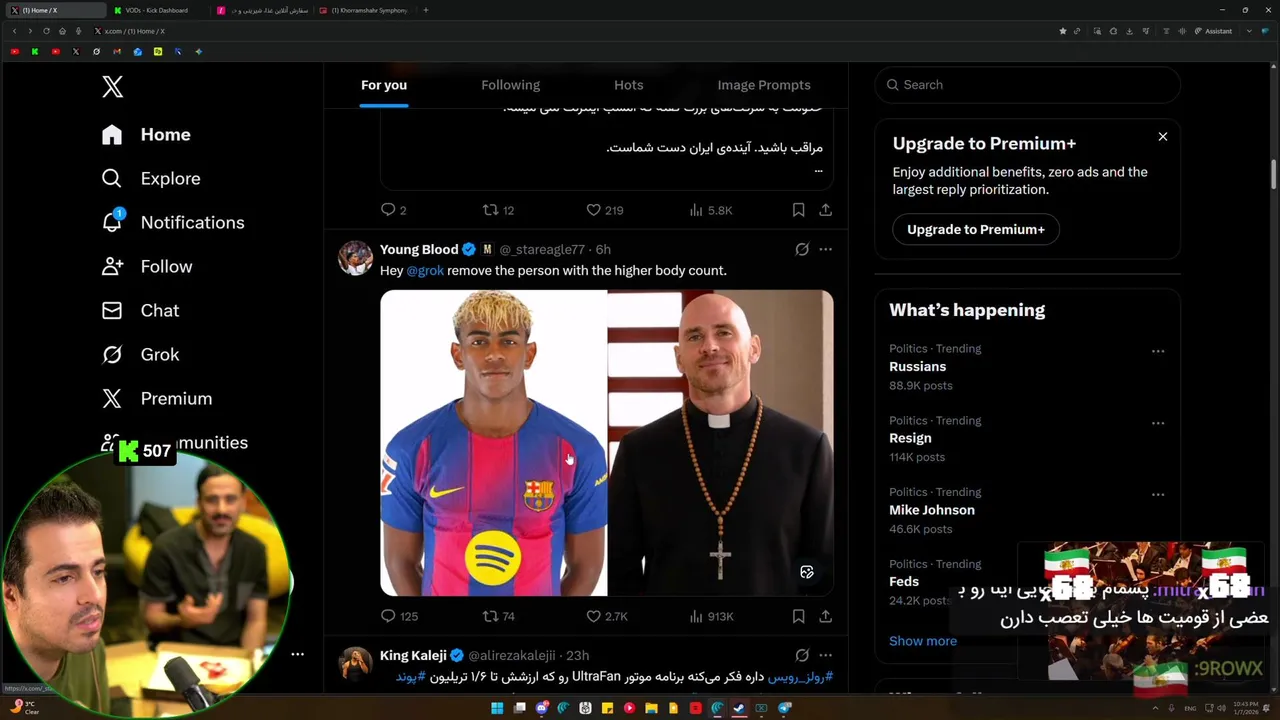Image resolution: width=1280 pixels, height=720 pixels.
Task: Open the Follow page in the sidebar
Action: [147, 266]
